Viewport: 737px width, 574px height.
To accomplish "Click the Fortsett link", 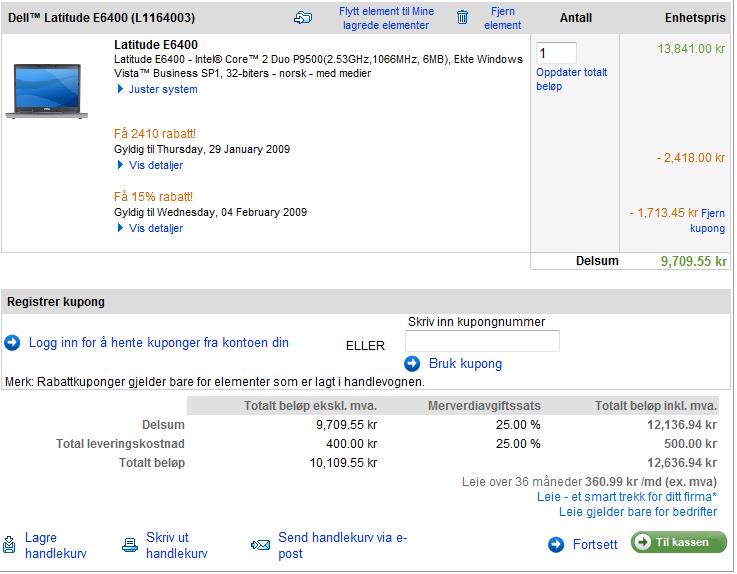I will [x=595, y=544].
